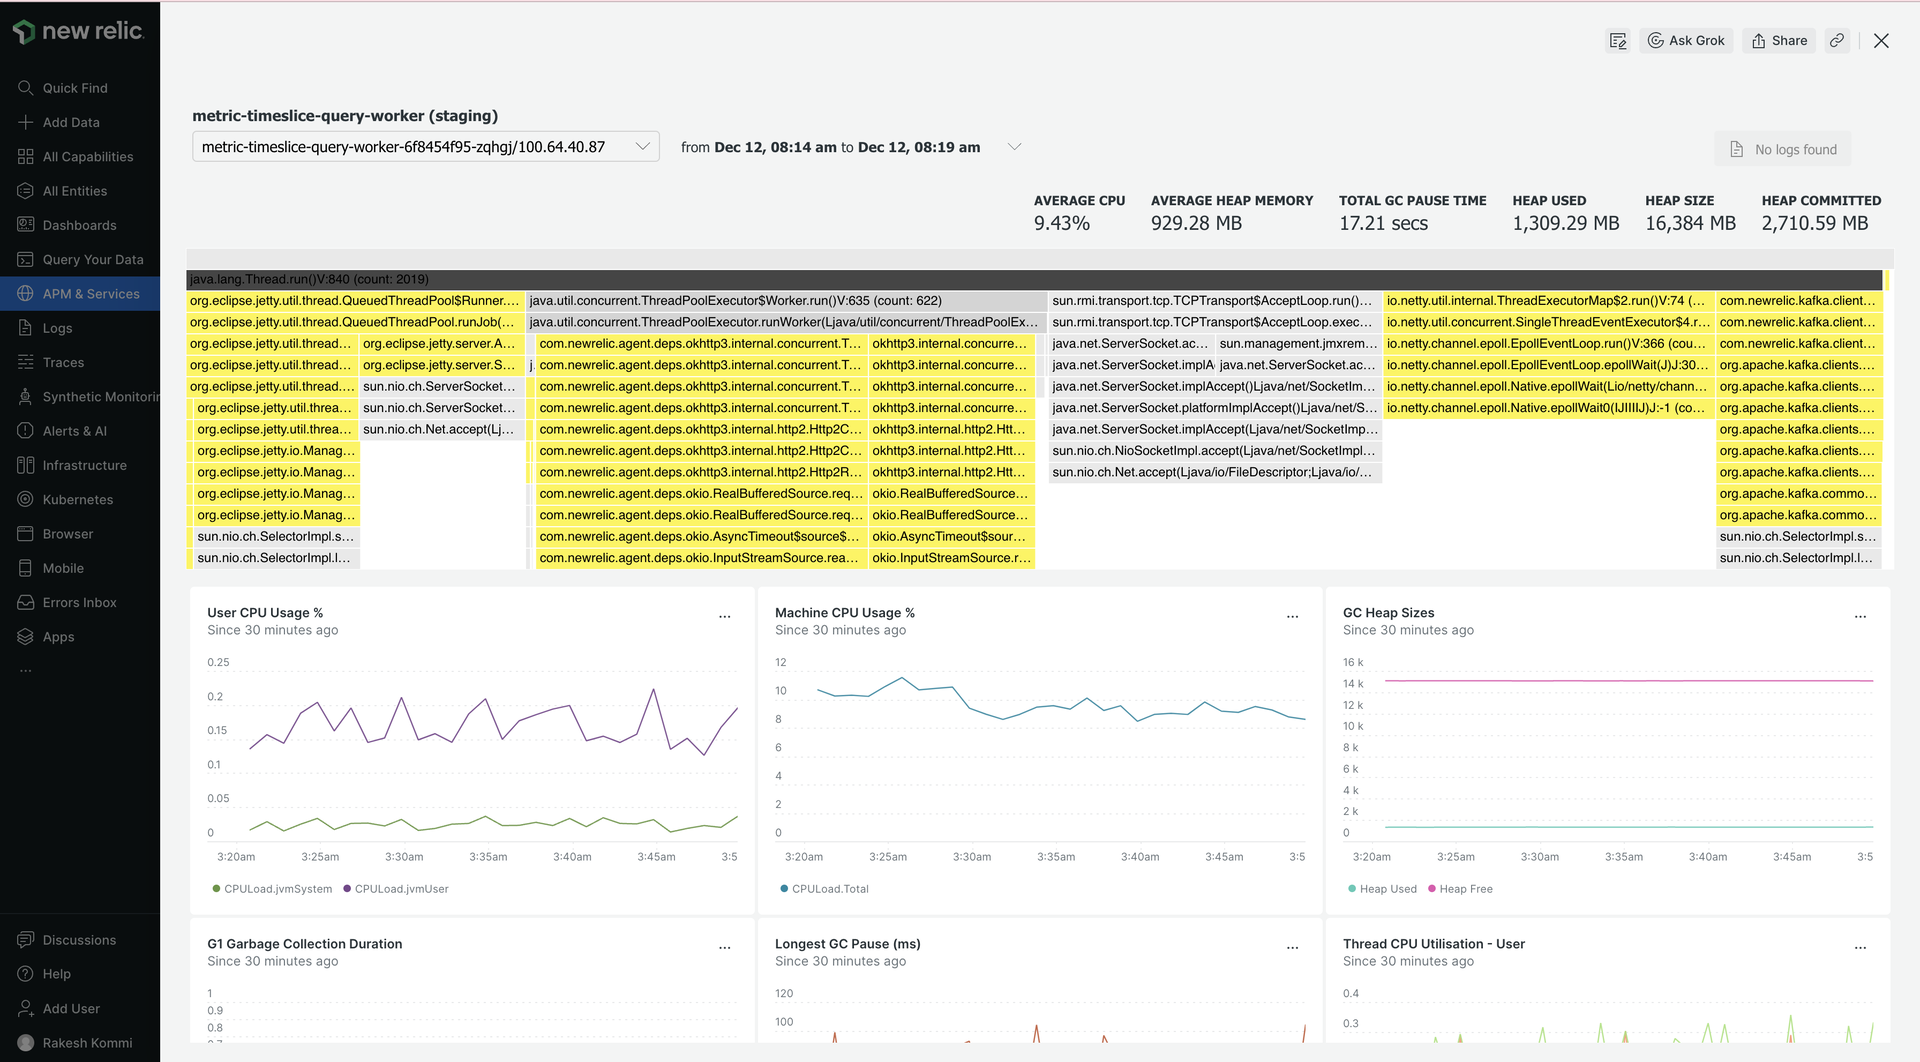Select APM & Services in navigation

click(x=90, y=294)
